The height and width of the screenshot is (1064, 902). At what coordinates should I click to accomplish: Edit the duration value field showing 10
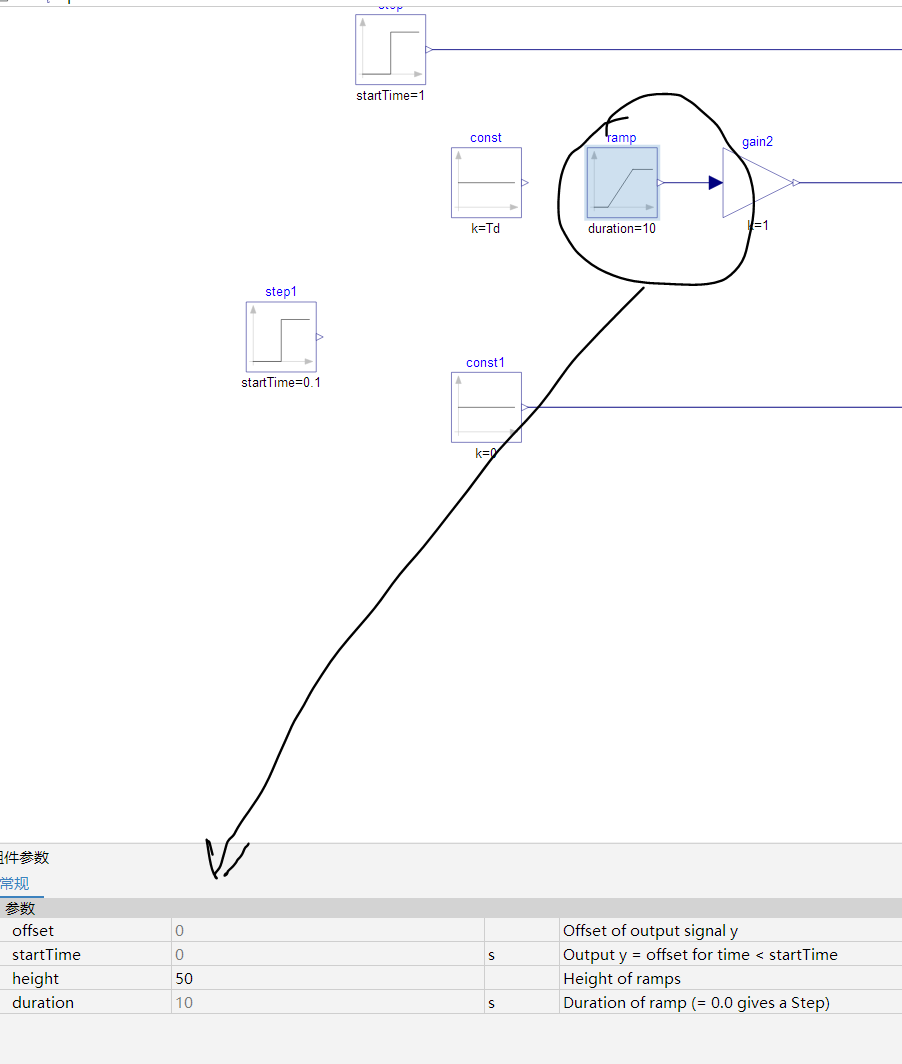(328, 1002)
